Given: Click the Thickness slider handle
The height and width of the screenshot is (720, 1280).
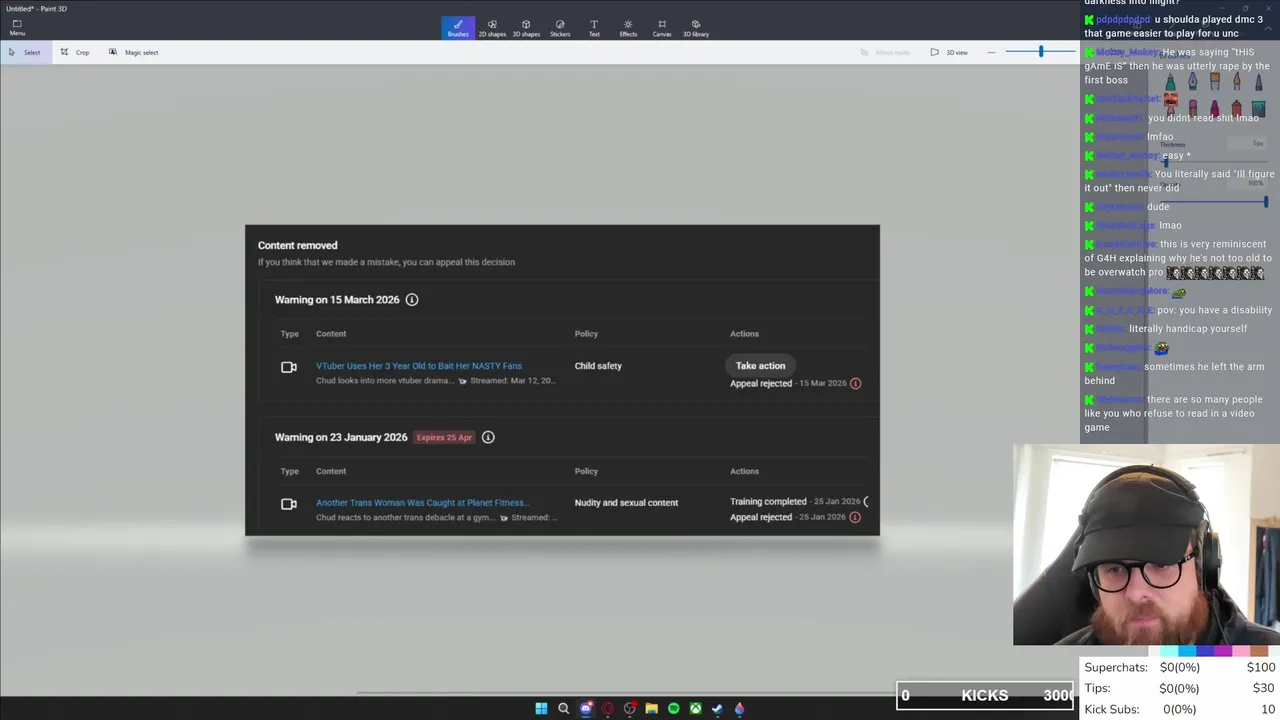Looking at the screenshot, I should point(1166,162).
